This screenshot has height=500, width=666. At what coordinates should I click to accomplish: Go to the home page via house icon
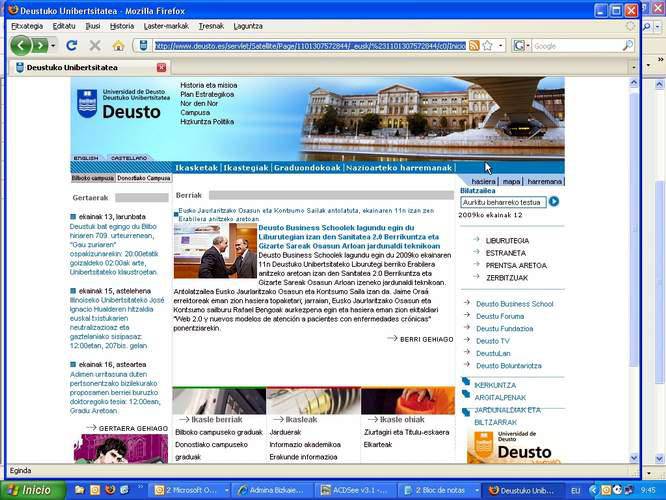pos(118,45)
